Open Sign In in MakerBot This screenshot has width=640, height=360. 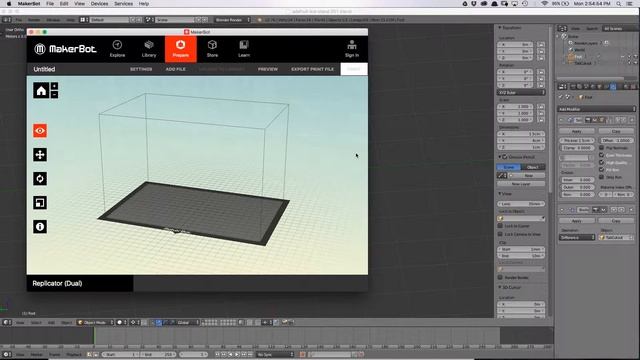tap(352, 49)
